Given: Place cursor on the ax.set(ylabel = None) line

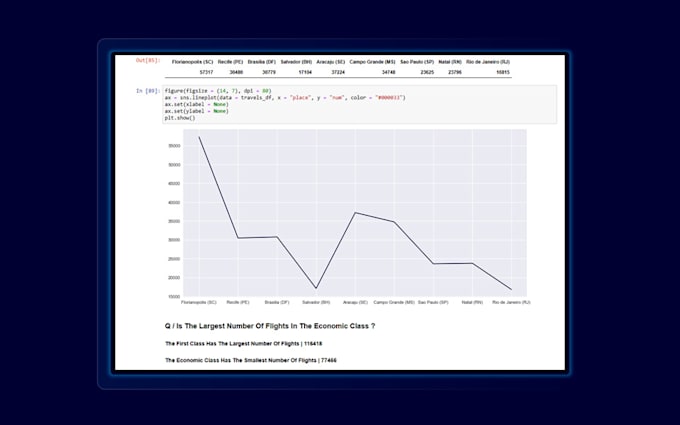Looking at the screenshot, I should pyautogui.click(x=196, y=111).
